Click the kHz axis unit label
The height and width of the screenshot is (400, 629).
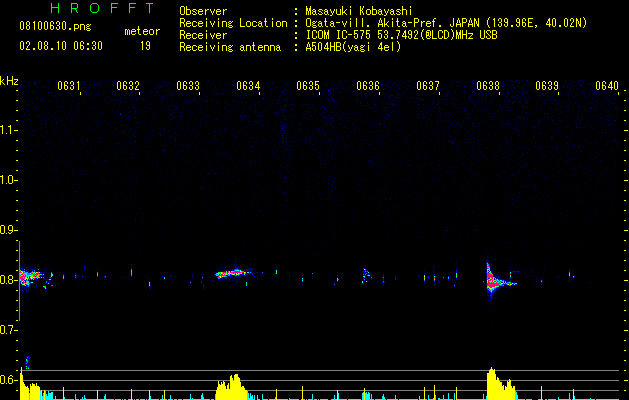(x=9, y=81)
